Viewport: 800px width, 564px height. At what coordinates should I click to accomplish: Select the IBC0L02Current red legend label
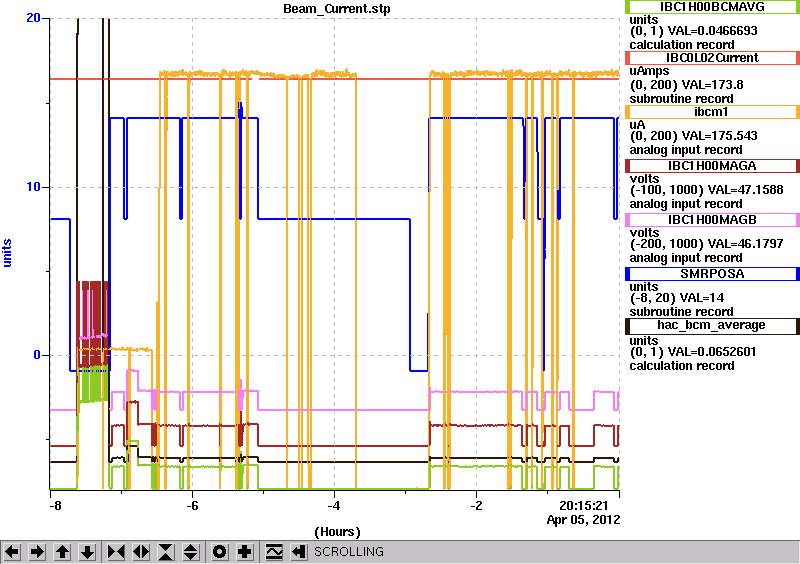tap(712, 58)
